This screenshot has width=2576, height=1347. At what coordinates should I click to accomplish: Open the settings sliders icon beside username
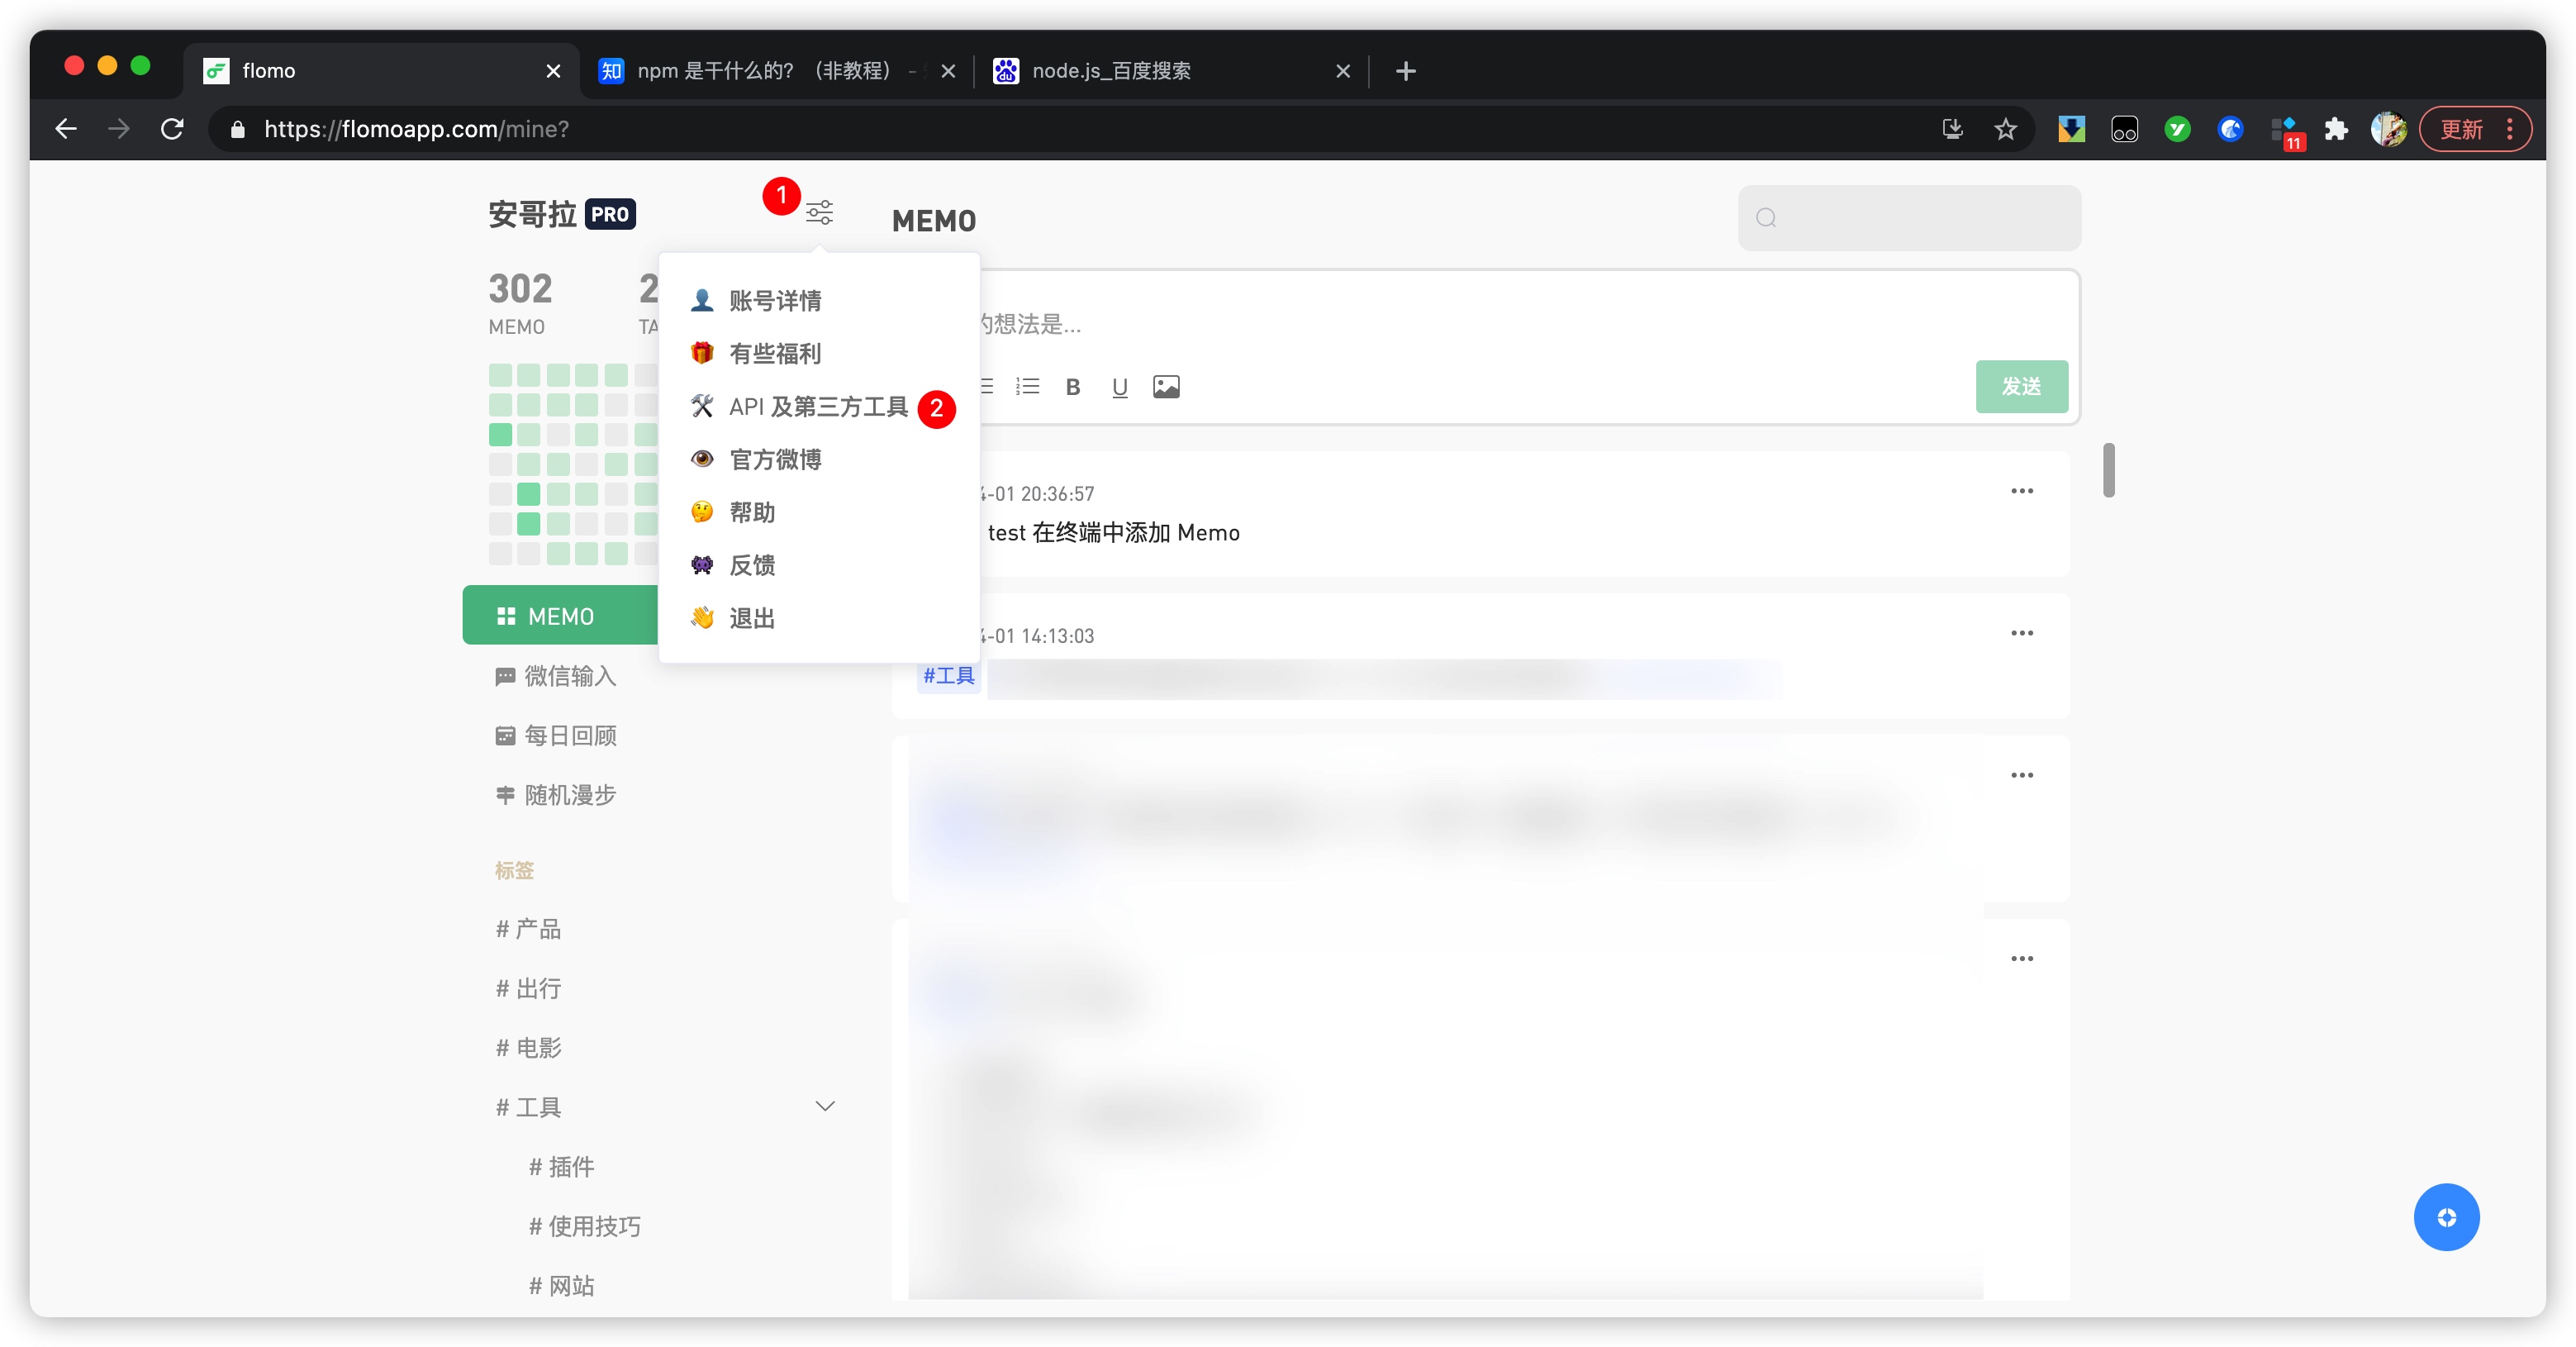819,212
